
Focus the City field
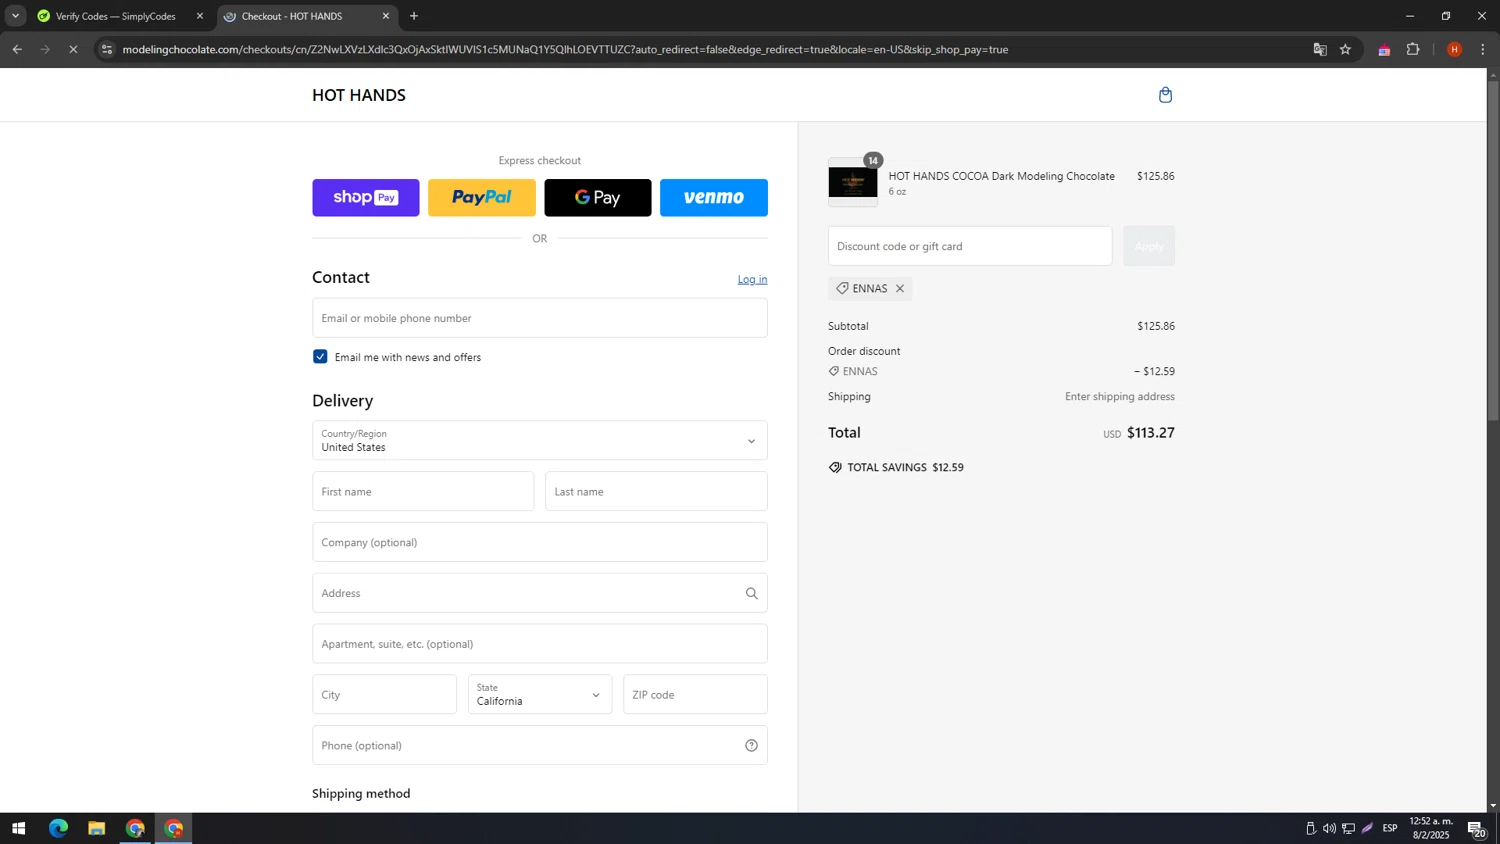click(x=384, y=695)
